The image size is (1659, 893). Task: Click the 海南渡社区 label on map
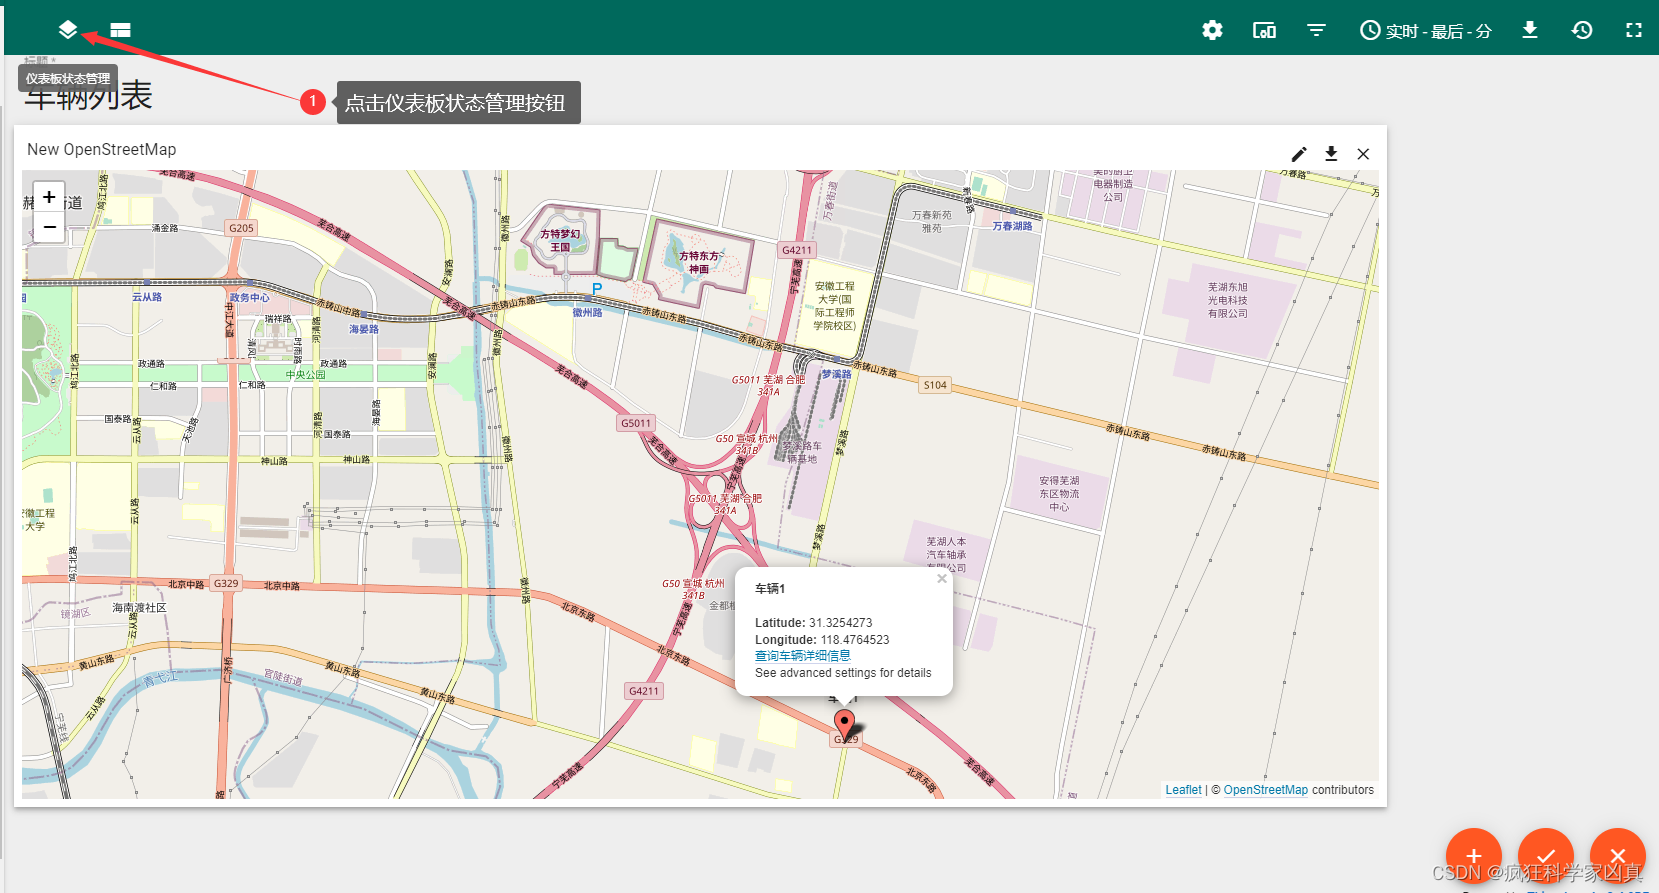139,608
